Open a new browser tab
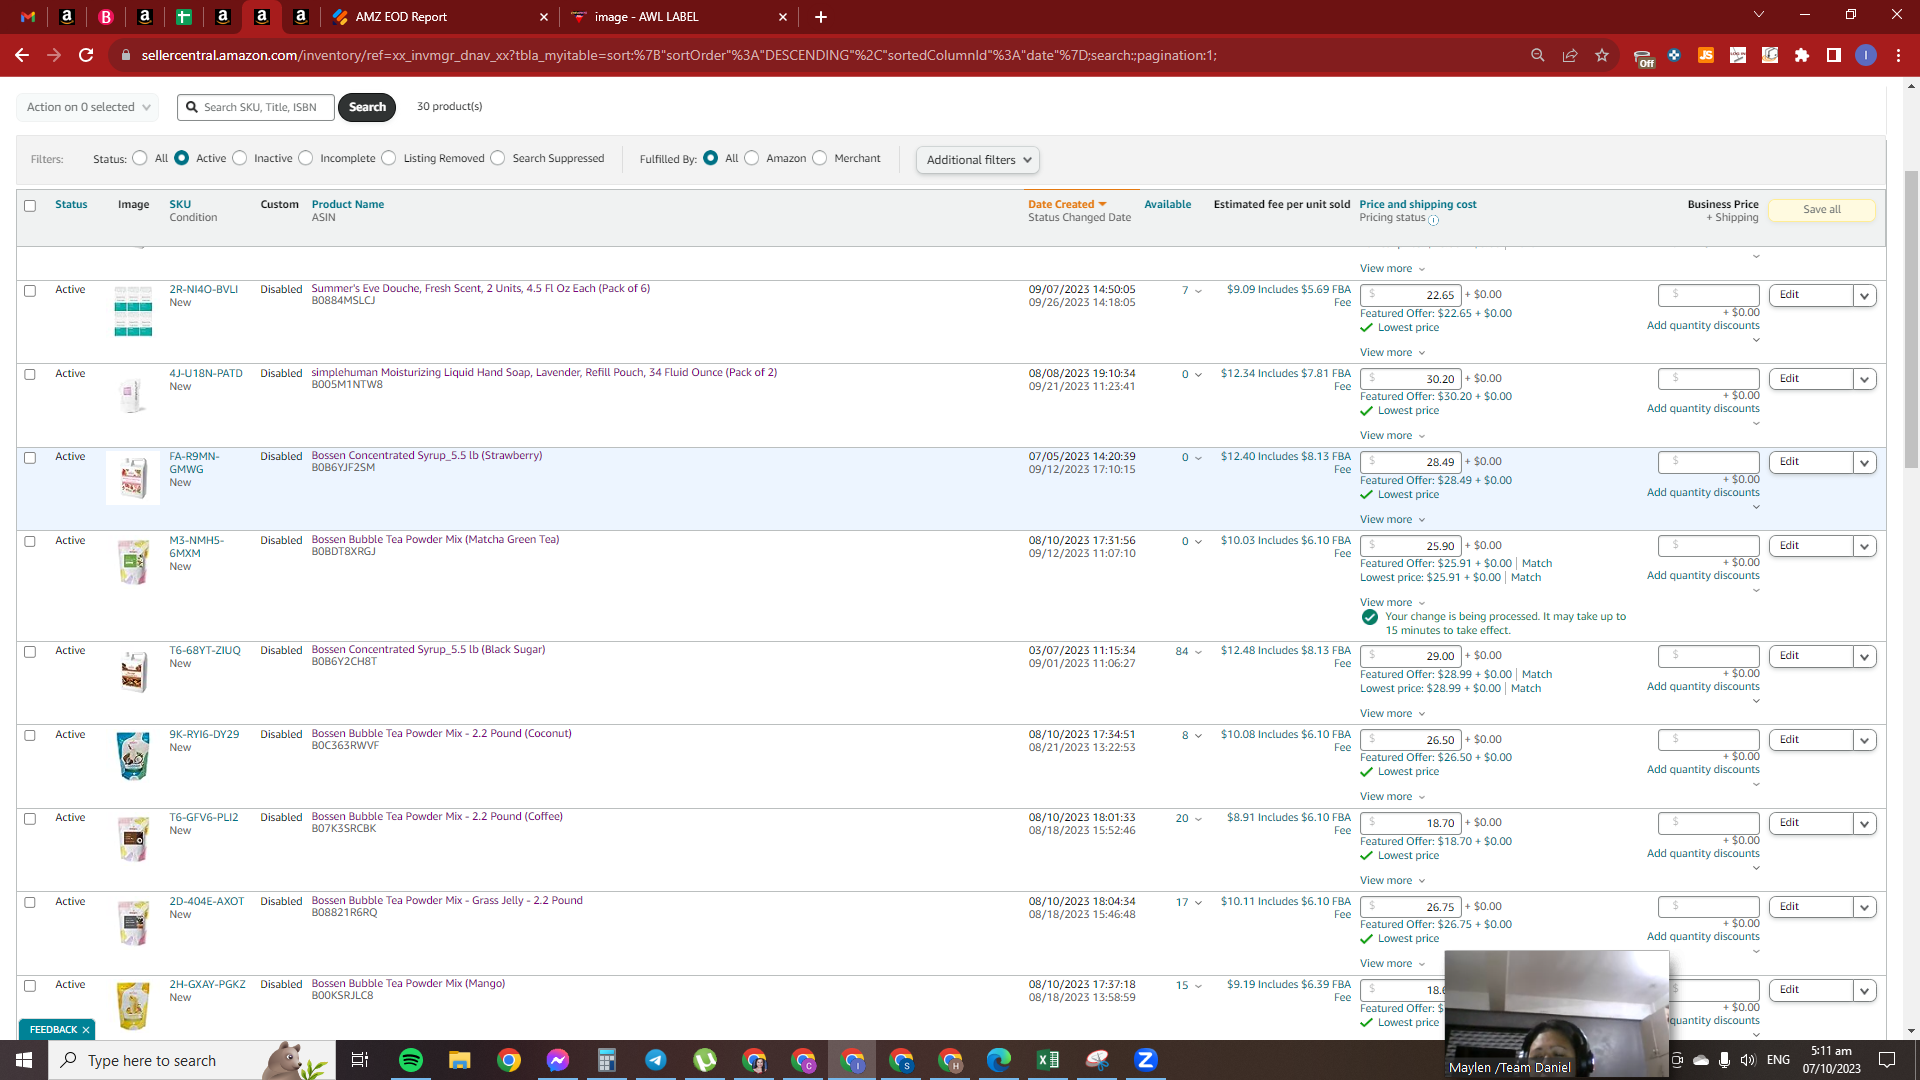Image resolution: width=1920 pixels, height=1080 pixels. (x=821, y=17)
